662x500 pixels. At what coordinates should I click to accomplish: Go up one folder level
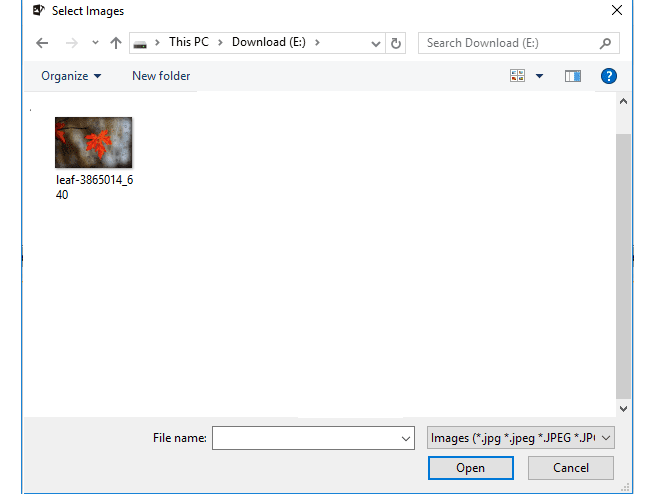pyautogui.click(x=116, y=43)
